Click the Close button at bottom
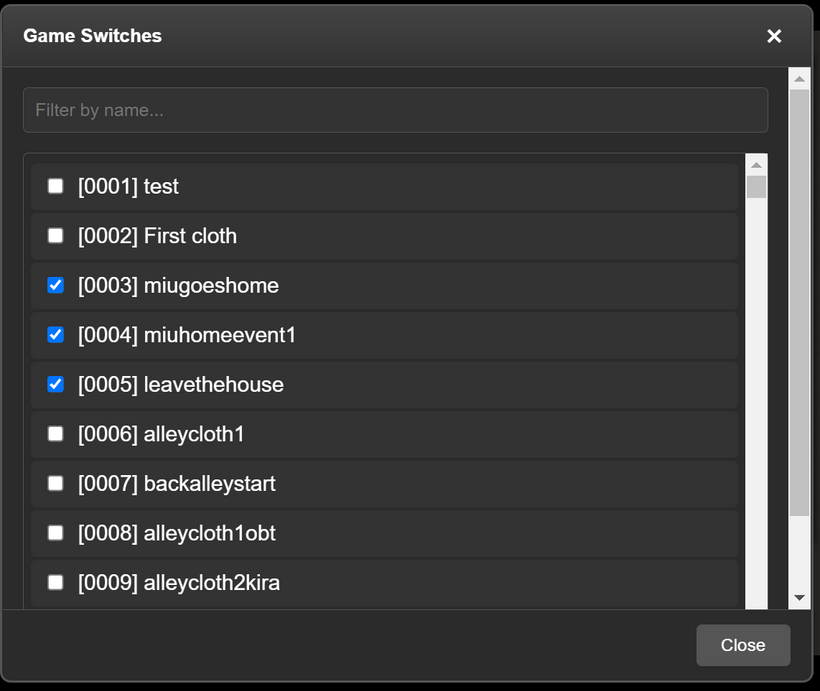This screenshot has height=691, width=820. 742,645
